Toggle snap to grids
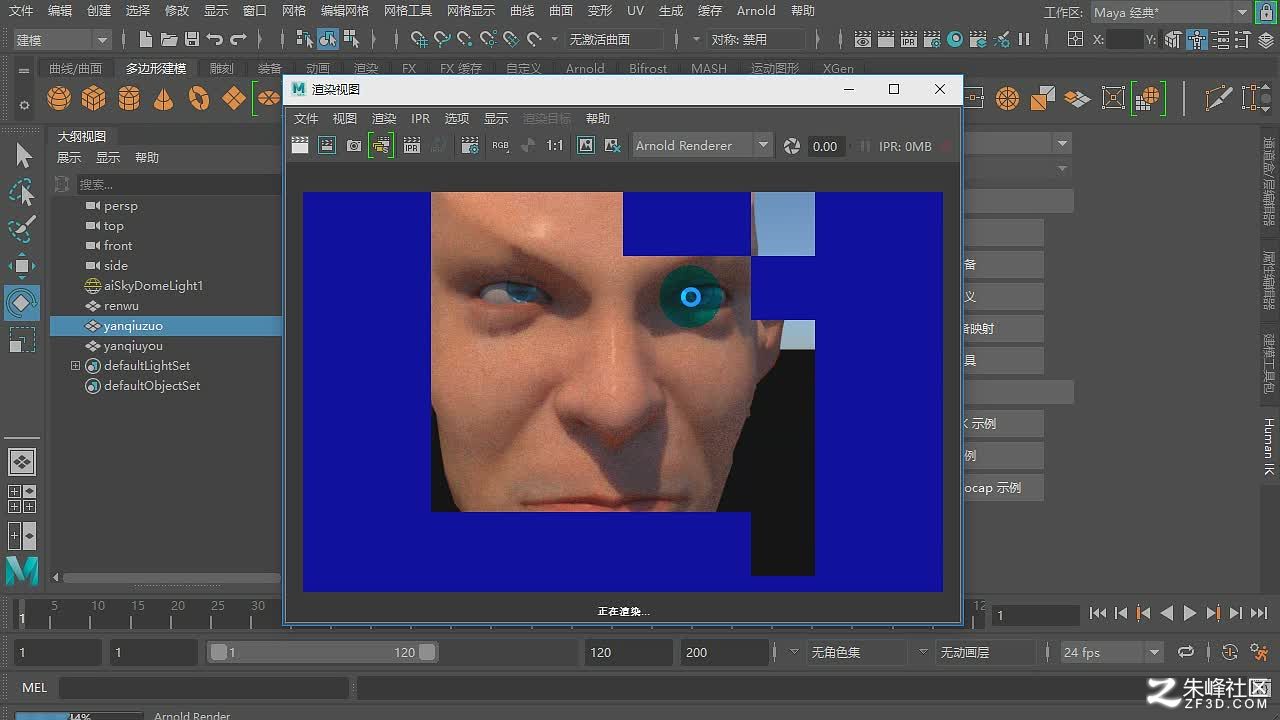Image resolution: width=1280 pixels, height=720 pixels. point(419,39)
